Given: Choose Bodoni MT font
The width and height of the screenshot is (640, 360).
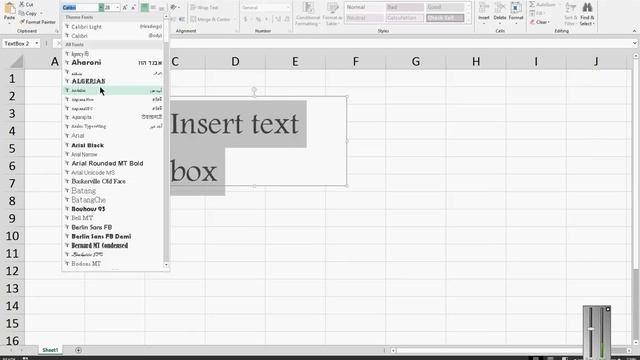Looking at the screenshot, I should [x=113, y=264].
